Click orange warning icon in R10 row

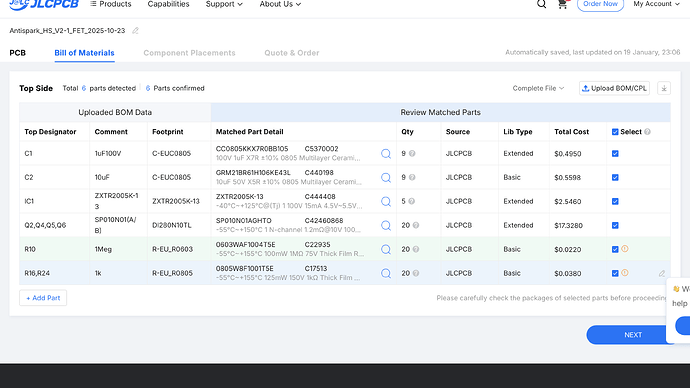point(625,249)
